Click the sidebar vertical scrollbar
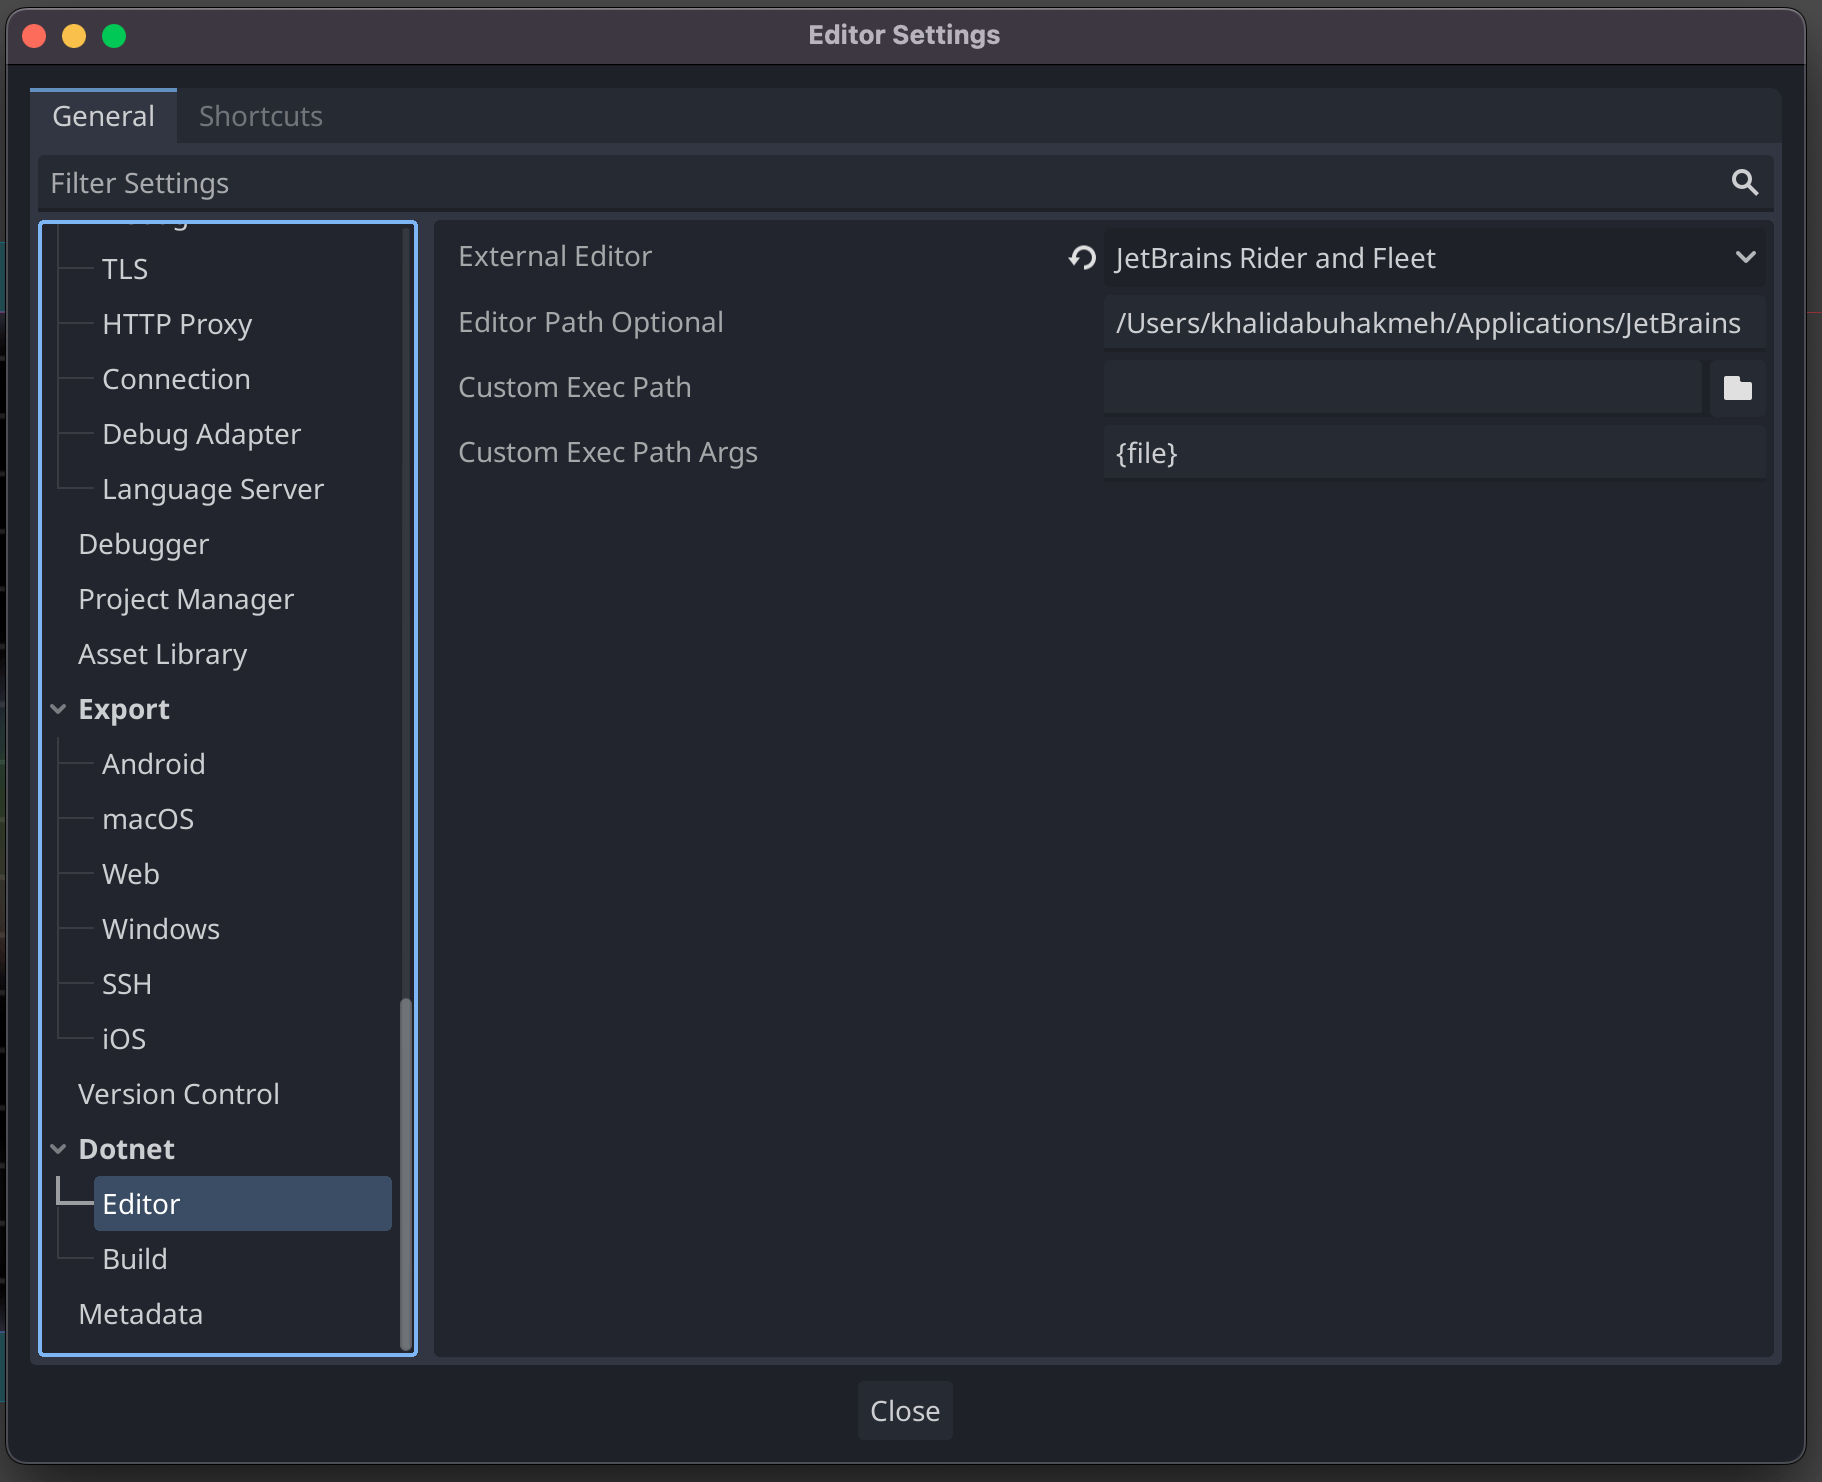This screenshot has height=1482, width=1822. [x=405, y=1170]
